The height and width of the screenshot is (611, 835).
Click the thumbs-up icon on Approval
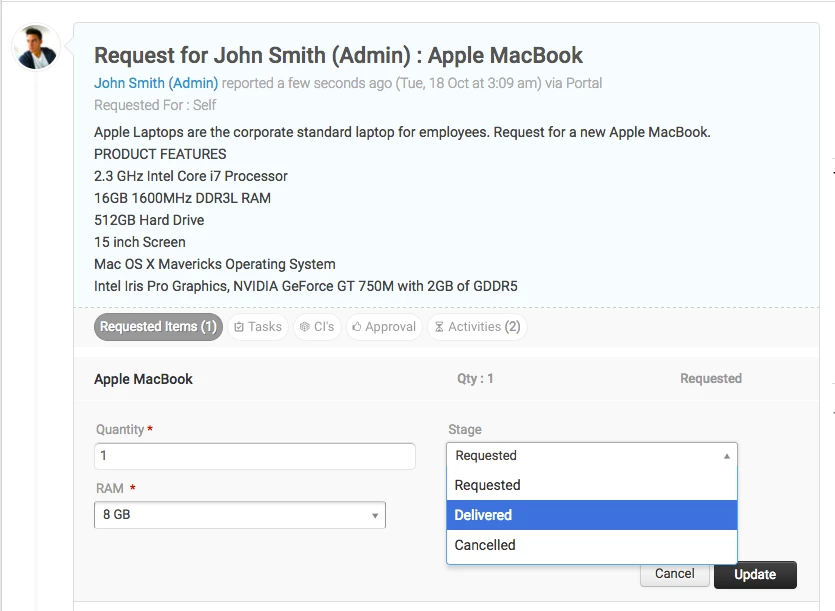[357, 327]
